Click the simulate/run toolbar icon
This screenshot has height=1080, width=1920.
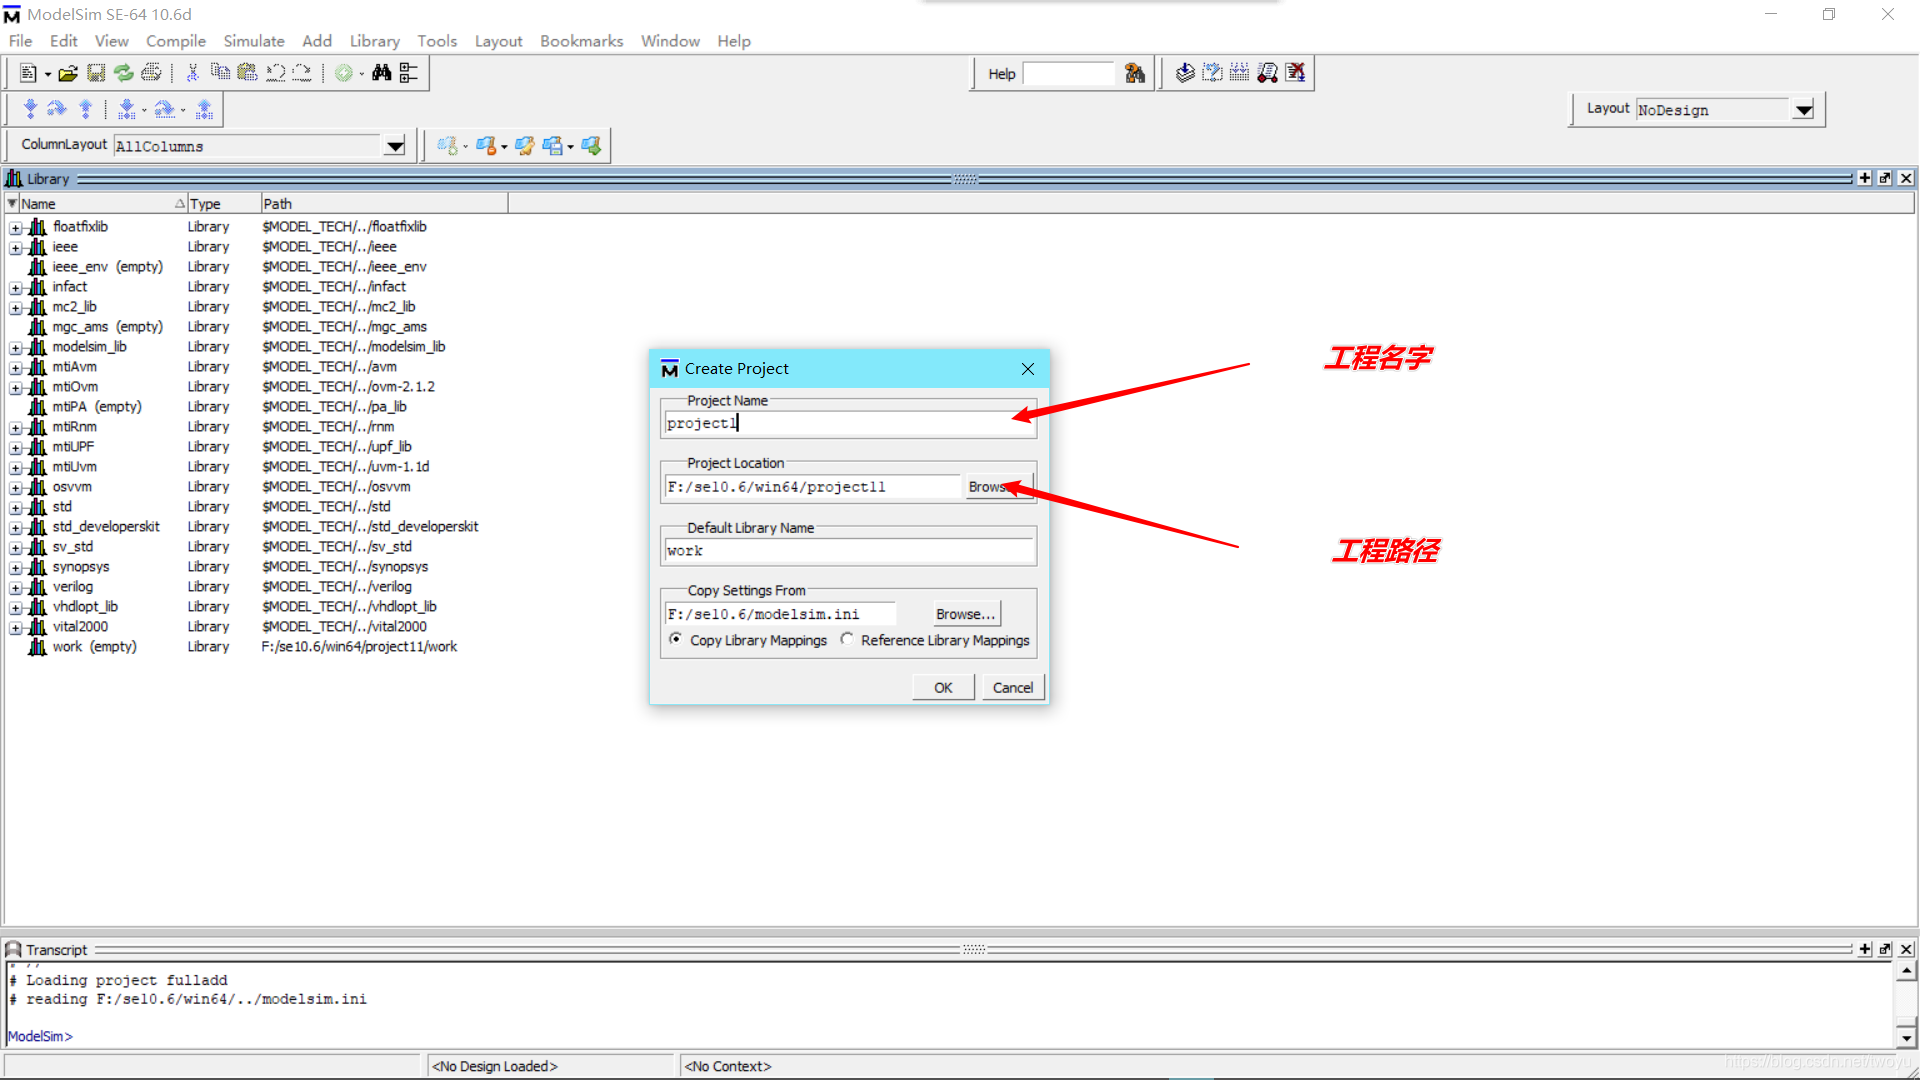[344, 73]
